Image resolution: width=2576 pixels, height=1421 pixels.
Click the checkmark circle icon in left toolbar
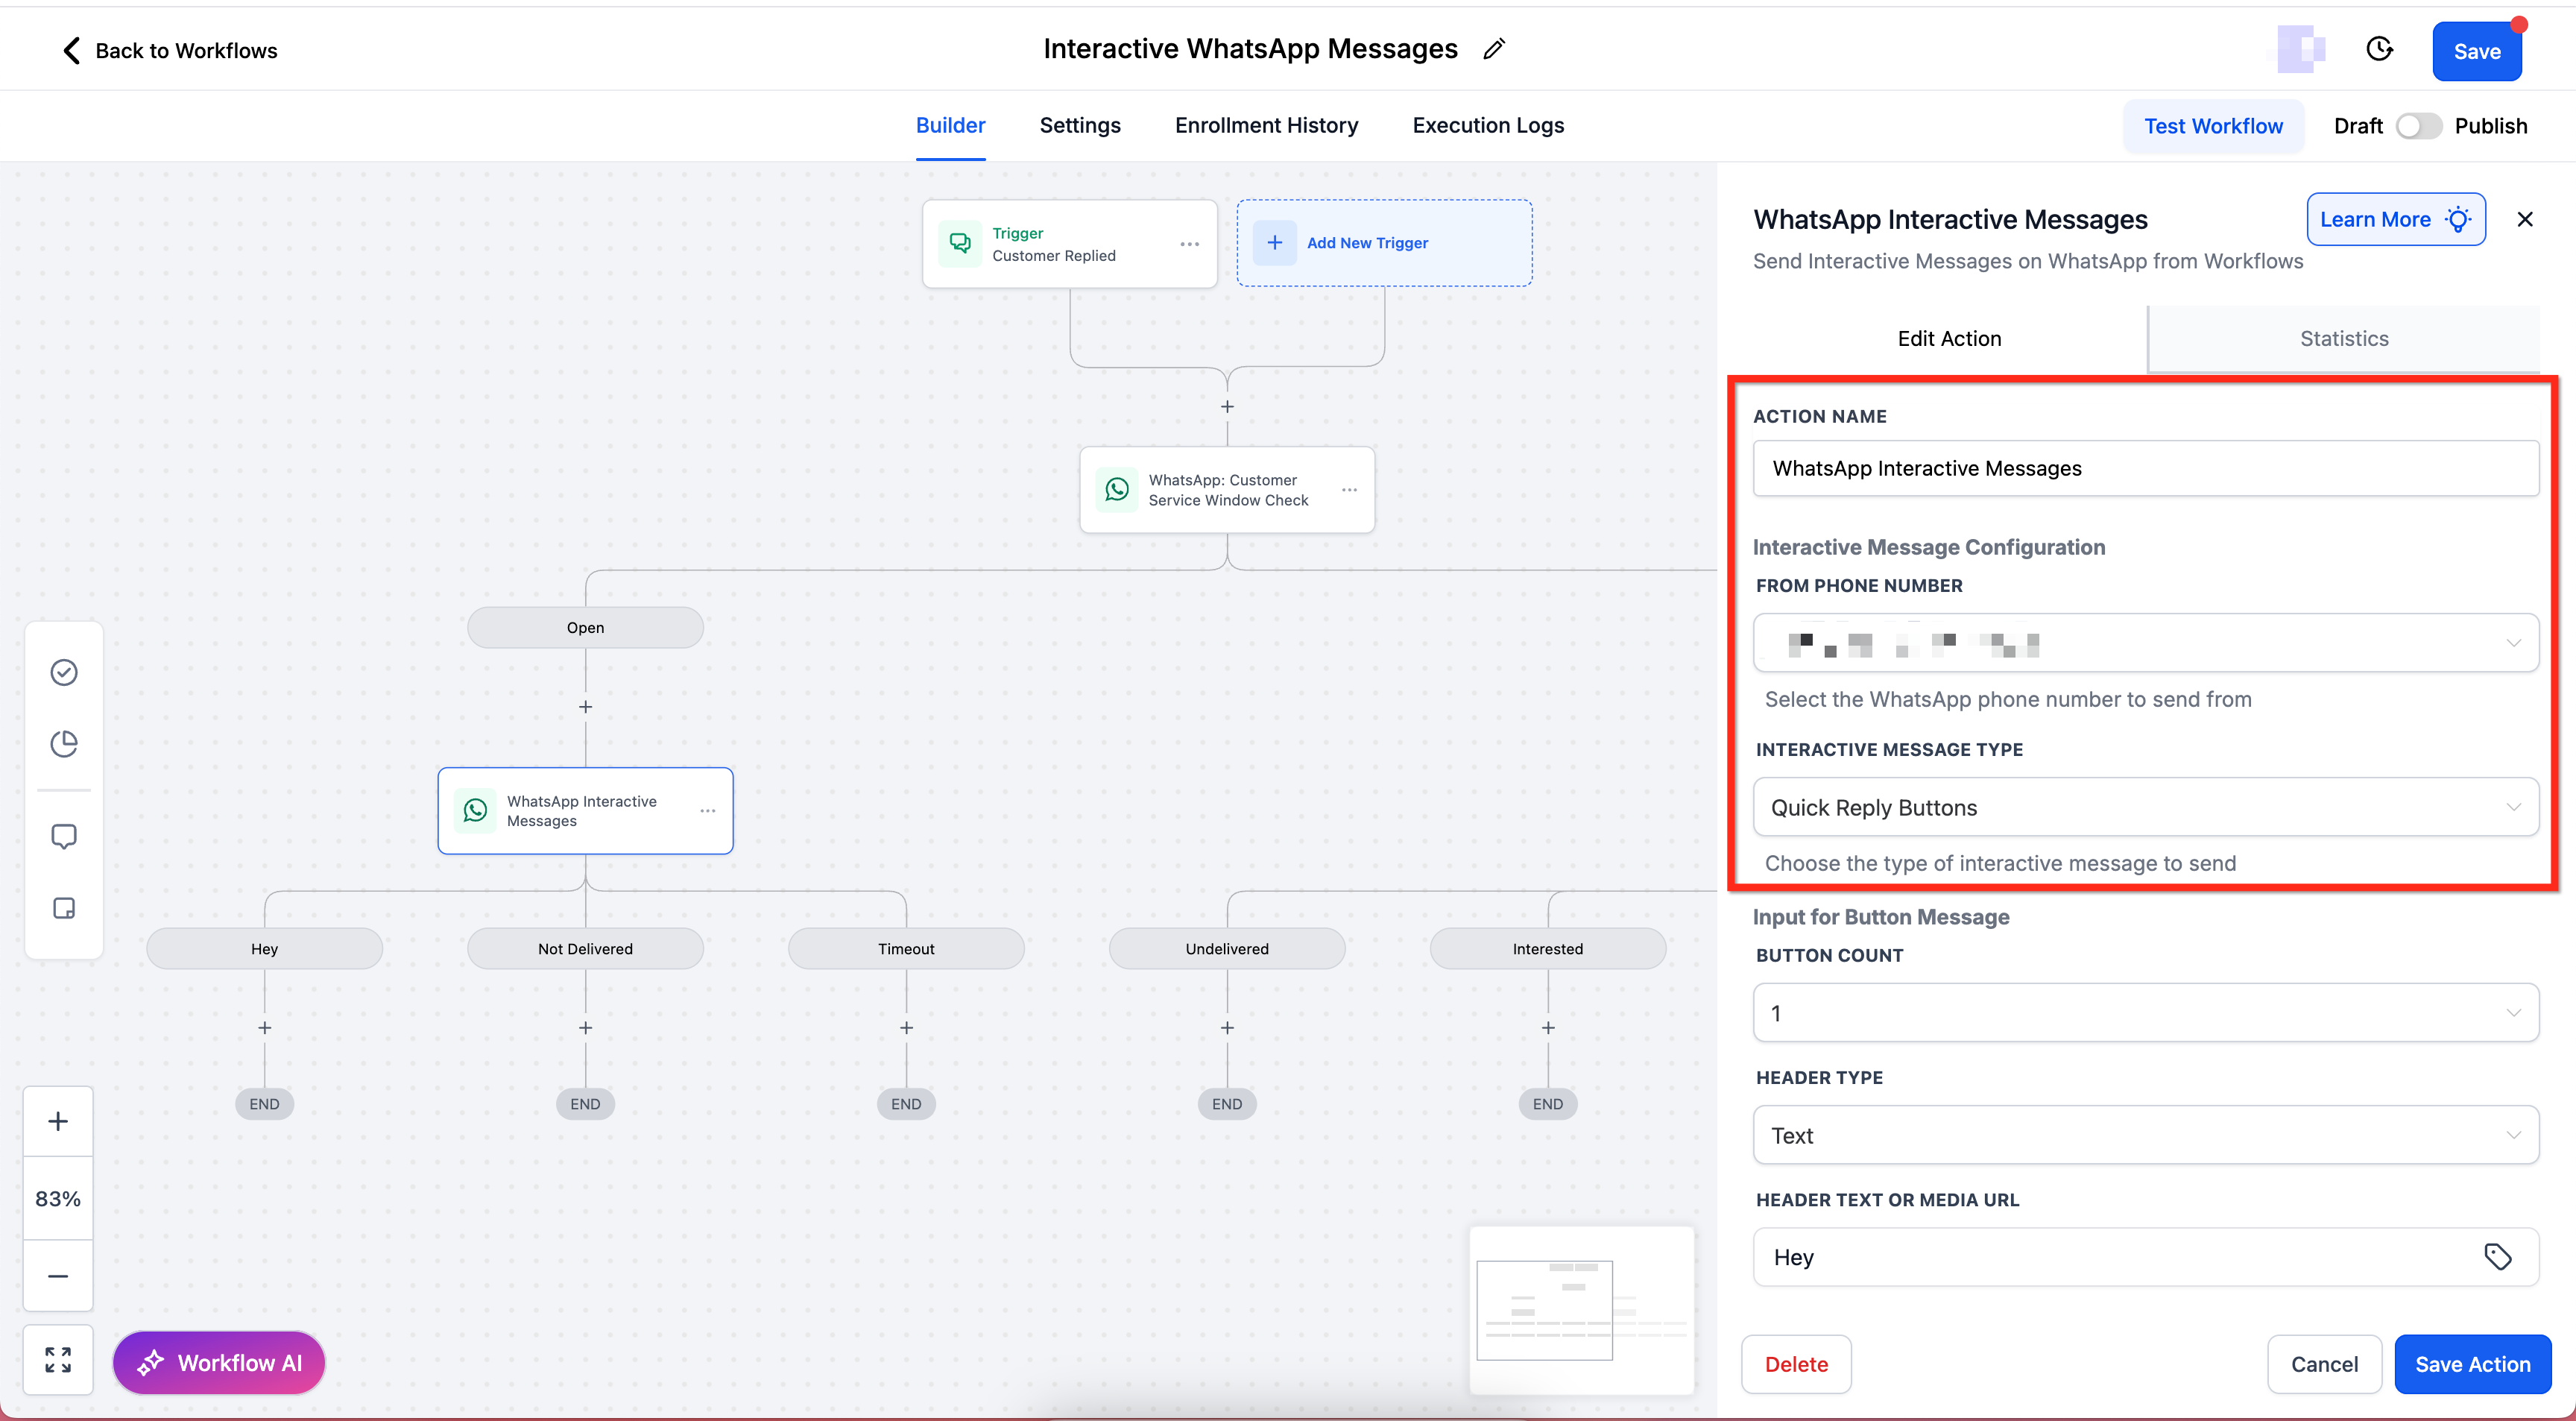[x=64, y=672]
